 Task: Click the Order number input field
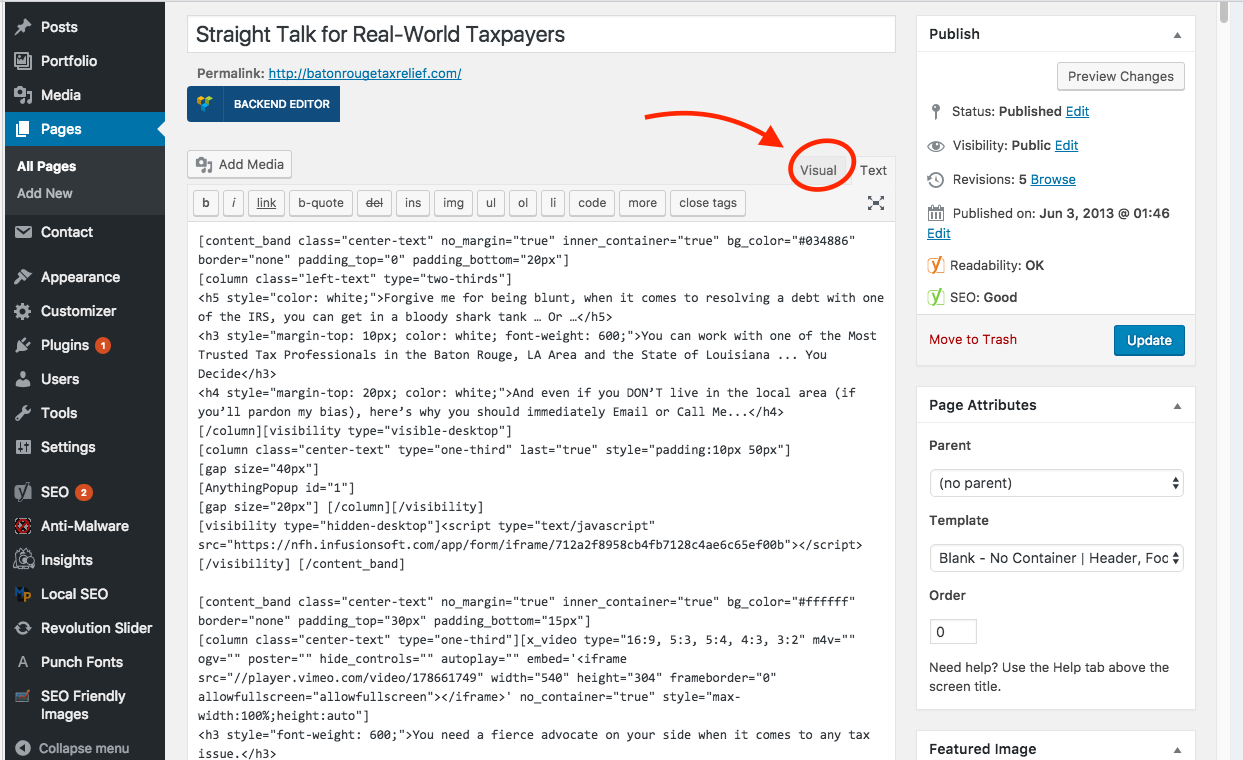coord(953,632)
